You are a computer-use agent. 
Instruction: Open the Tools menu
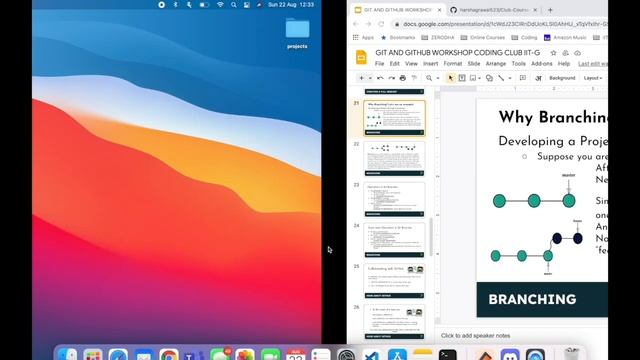[x=518, y=64]
